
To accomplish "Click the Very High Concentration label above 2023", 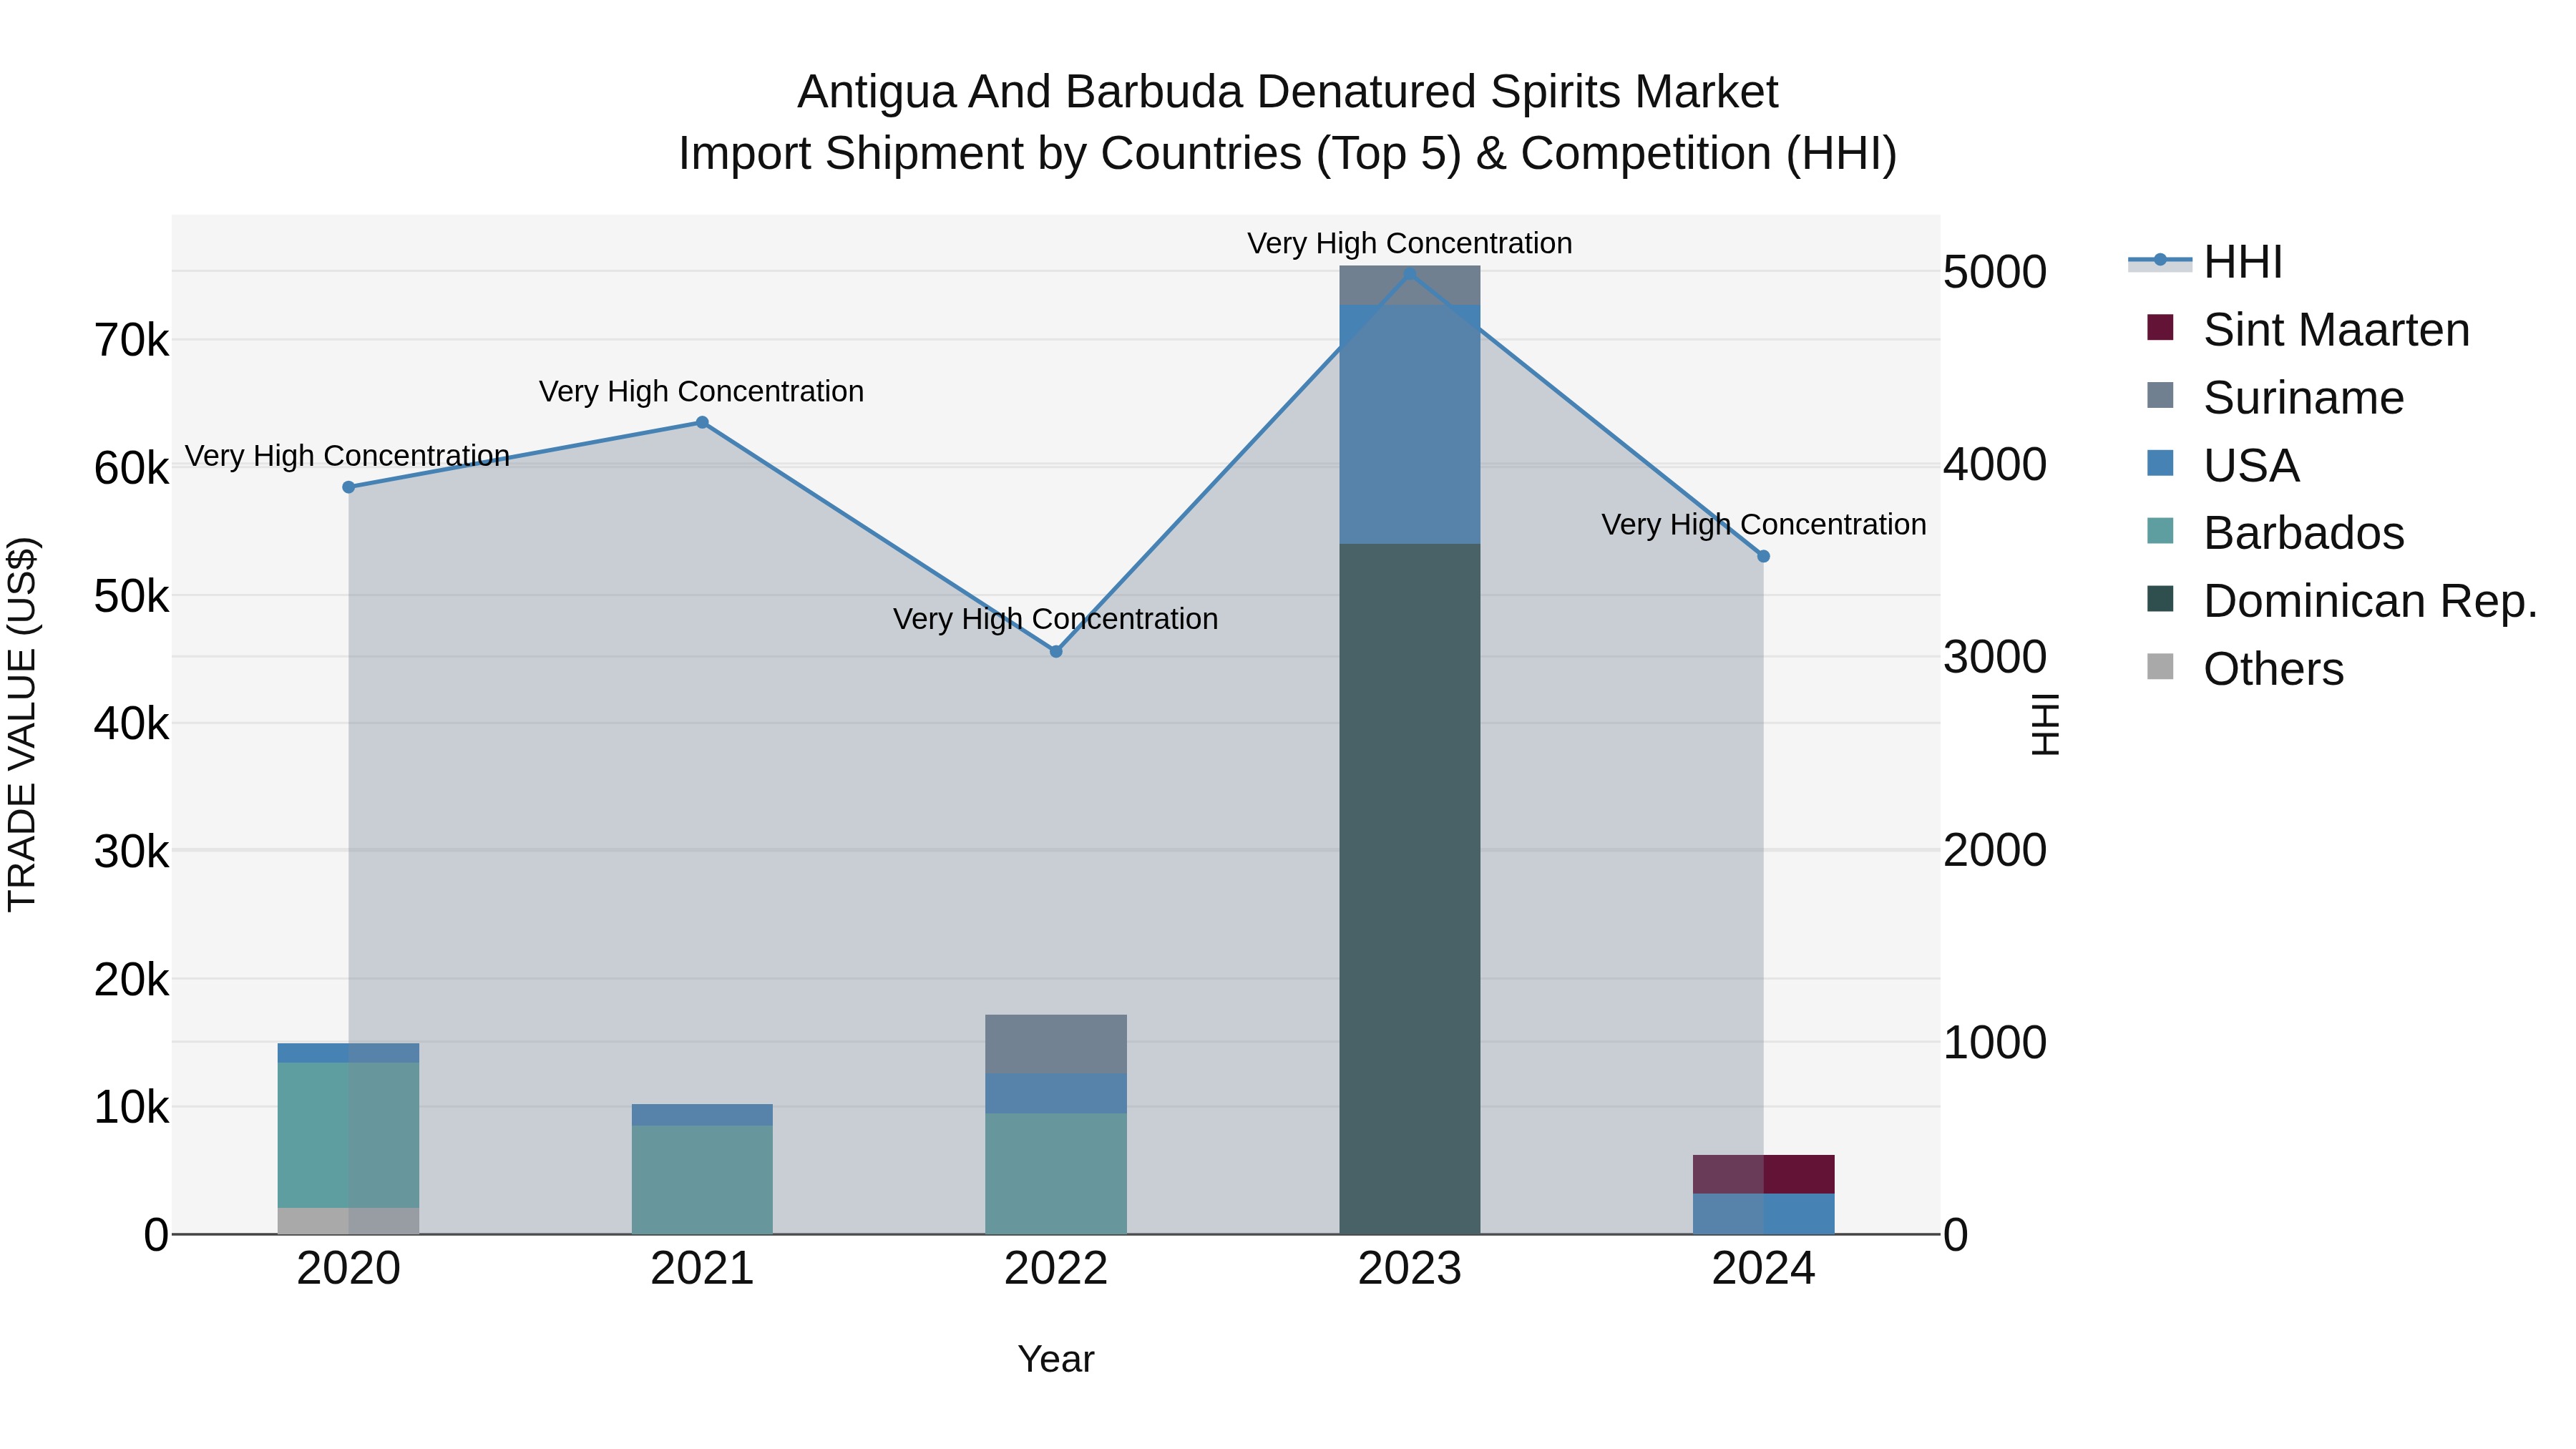I will coord(1410,243).
